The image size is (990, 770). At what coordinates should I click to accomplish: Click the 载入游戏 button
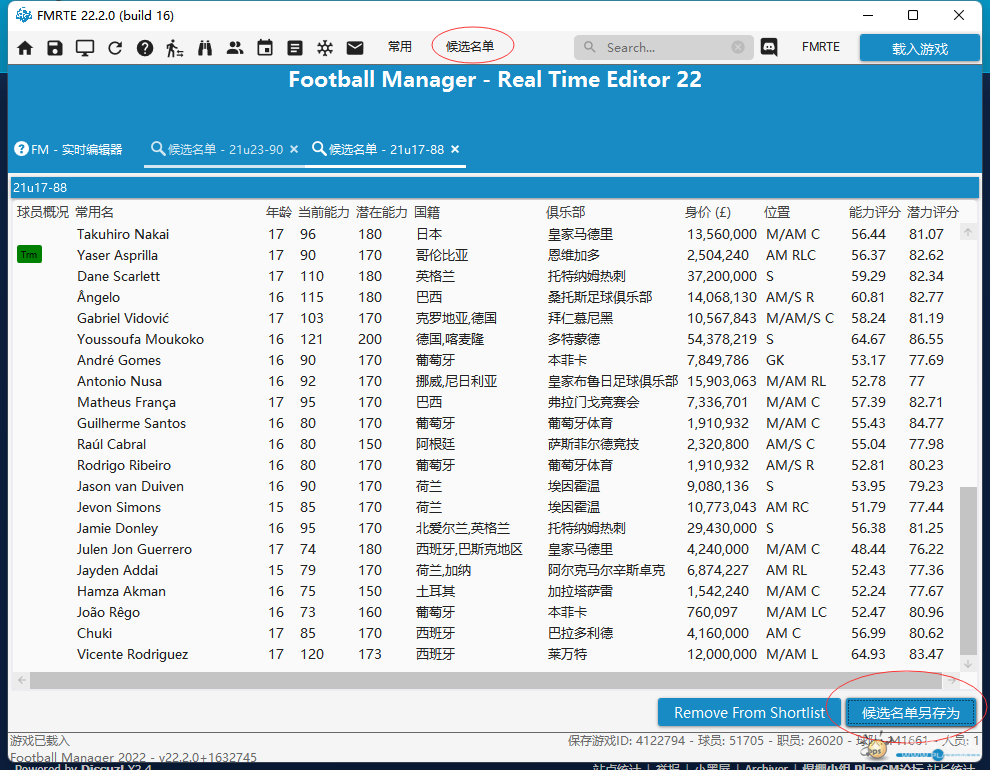(919, 49)
